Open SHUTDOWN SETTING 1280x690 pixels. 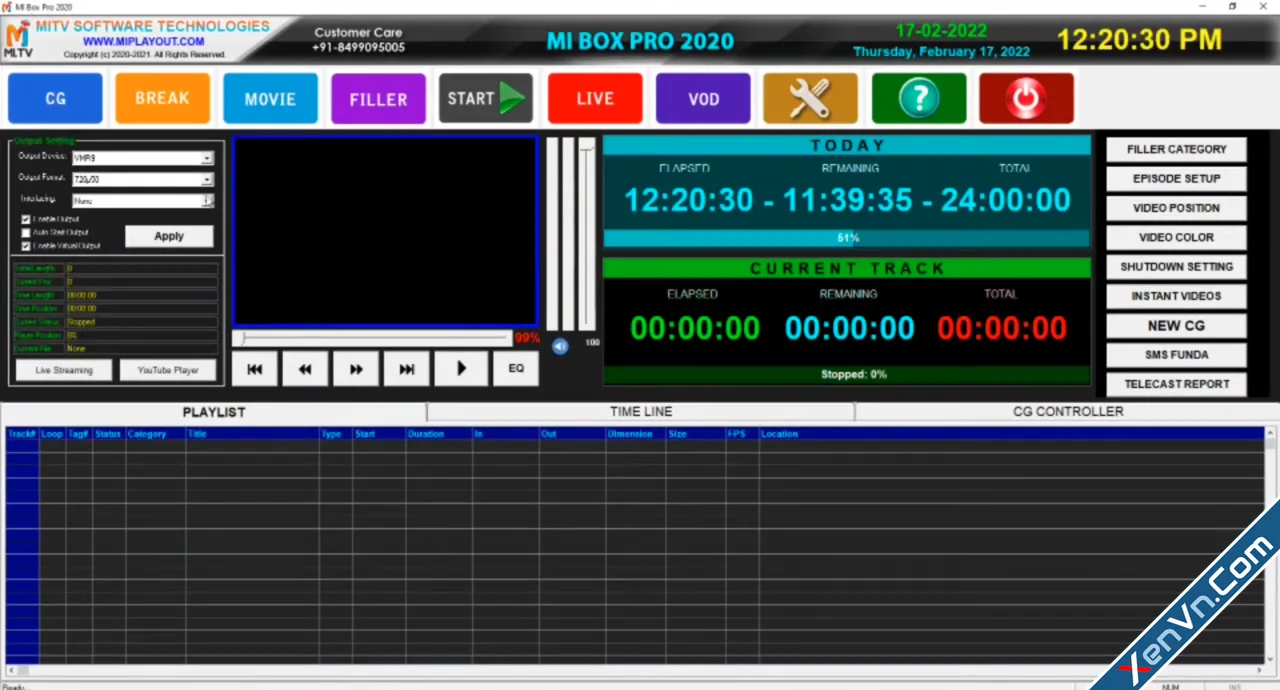1176,267
